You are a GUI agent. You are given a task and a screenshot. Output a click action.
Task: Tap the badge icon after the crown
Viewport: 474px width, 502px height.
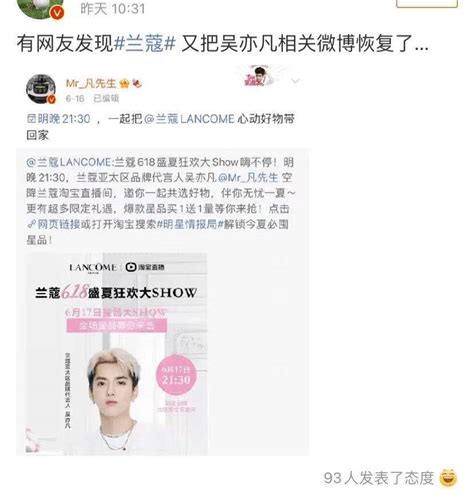137,83
